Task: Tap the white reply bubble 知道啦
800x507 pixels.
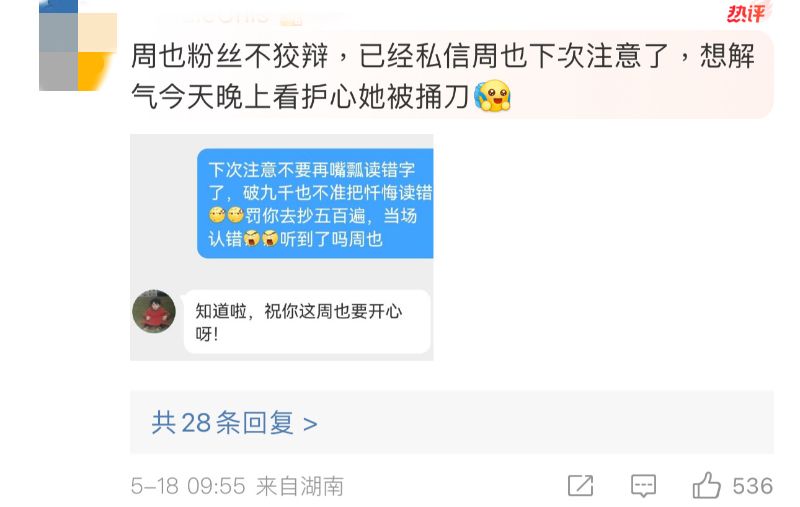Action: 307,321
